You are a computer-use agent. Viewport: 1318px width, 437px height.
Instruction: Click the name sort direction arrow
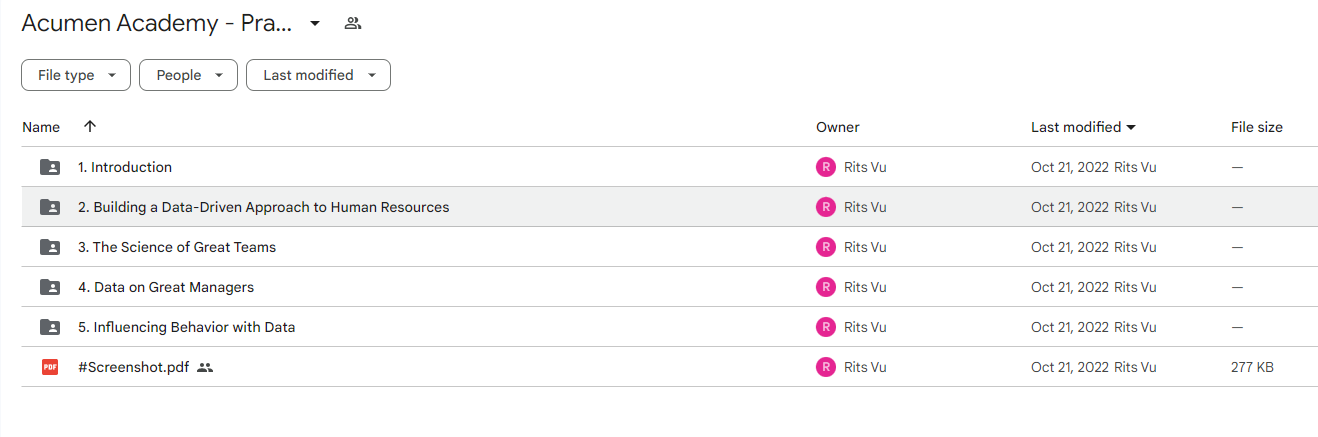90,127
